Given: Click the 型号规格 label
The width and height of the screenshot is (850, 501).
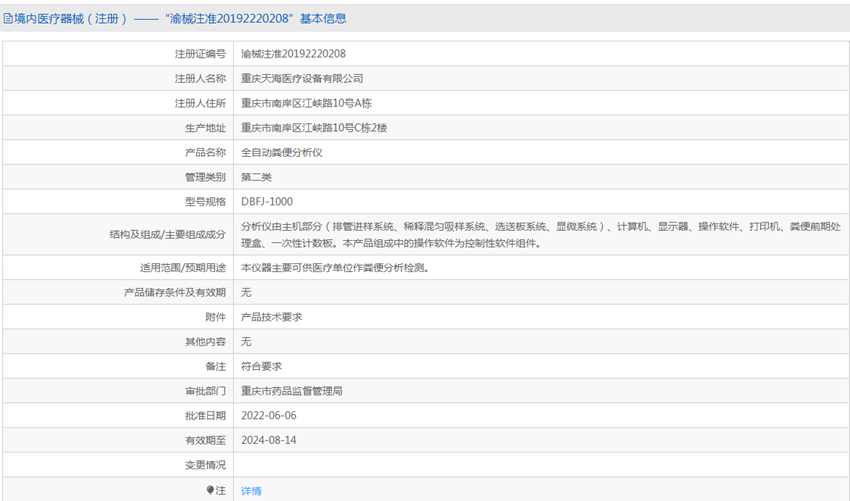Looking at the screenshot, I should (205, 202).
